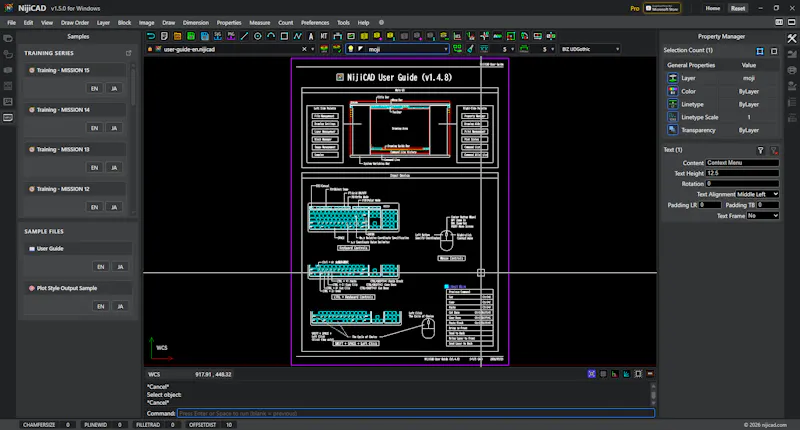Screen dimensions: 800x430
Task: Open Training MISSION 15 in EN
Action: pyautogui.click(x=94, y=88)
